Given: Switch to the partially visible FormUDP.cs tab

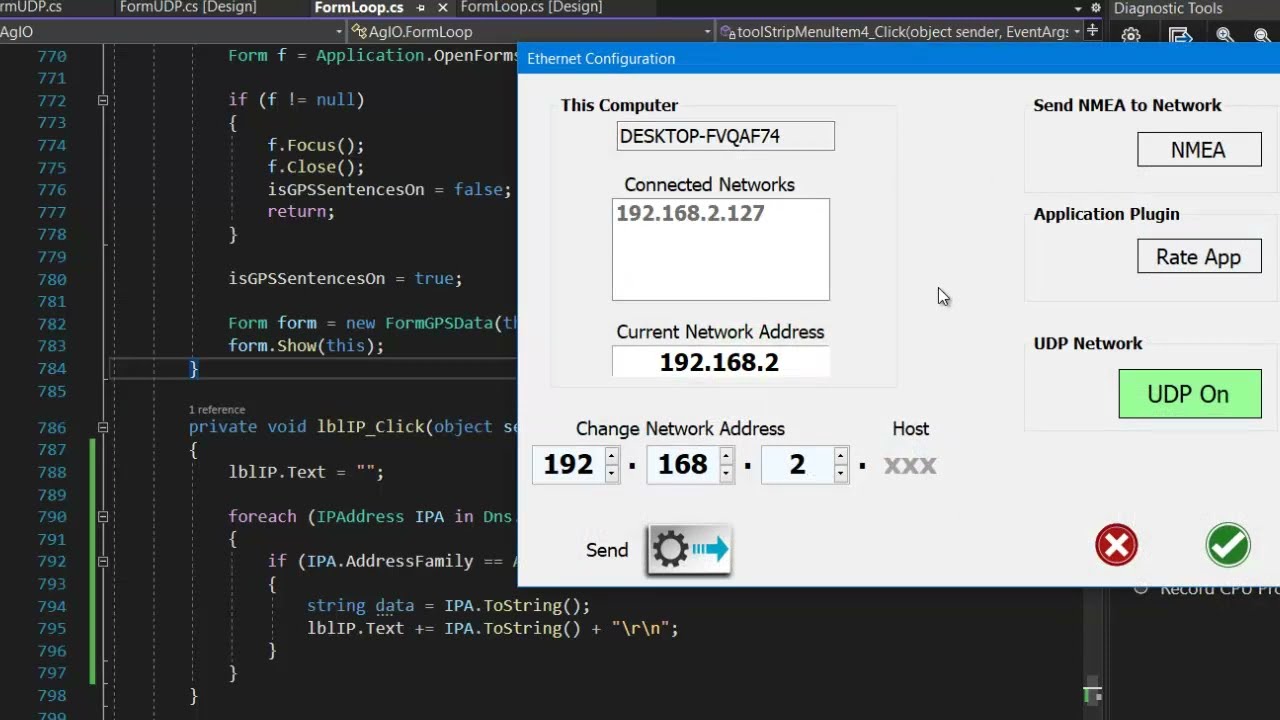Looking at the screenshot, I should [x=32, y=7].
